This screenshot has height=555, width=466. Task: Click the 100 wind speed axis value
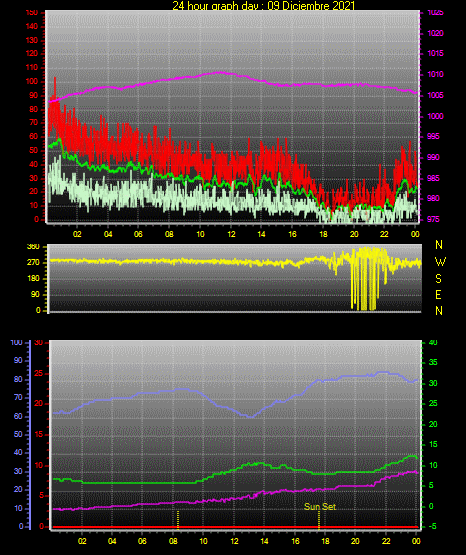tap(32, 81)
